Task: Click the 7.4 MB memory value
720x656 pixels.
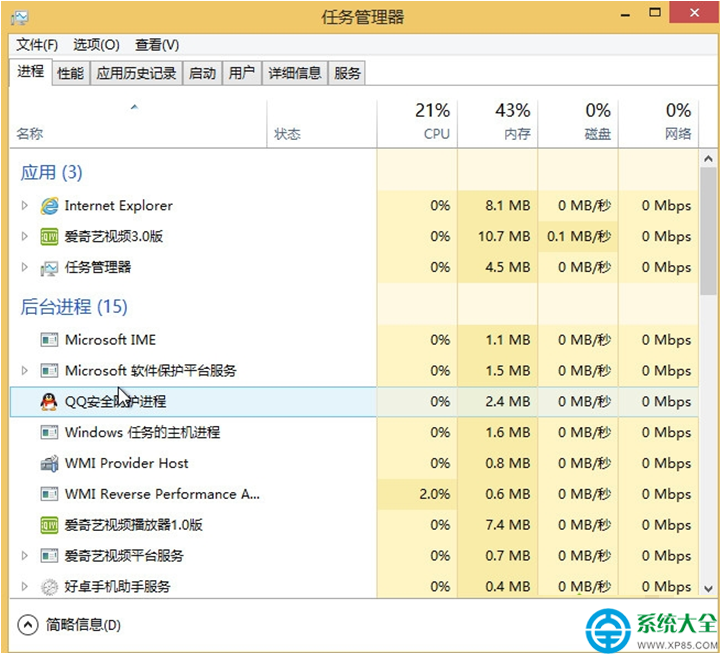Action: (x=508, y=525)
